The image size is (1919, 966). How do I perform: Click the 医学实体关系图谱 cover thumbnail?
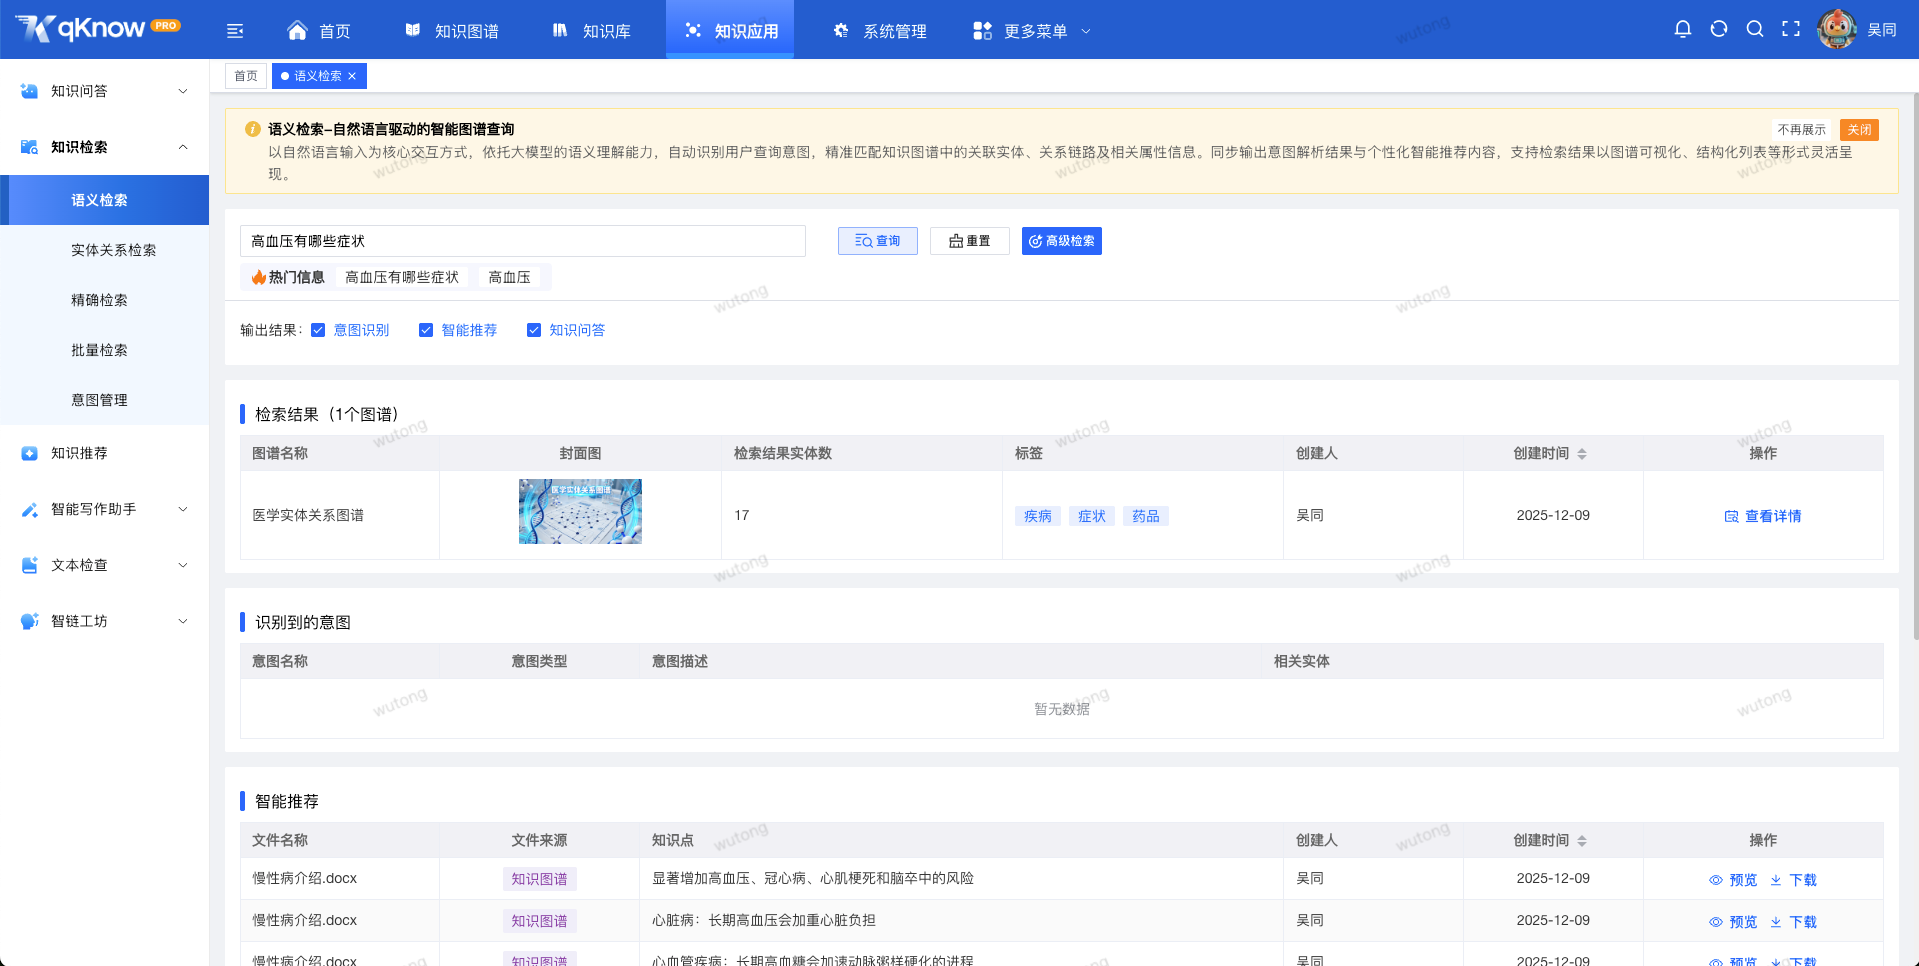tap(580, 511)
